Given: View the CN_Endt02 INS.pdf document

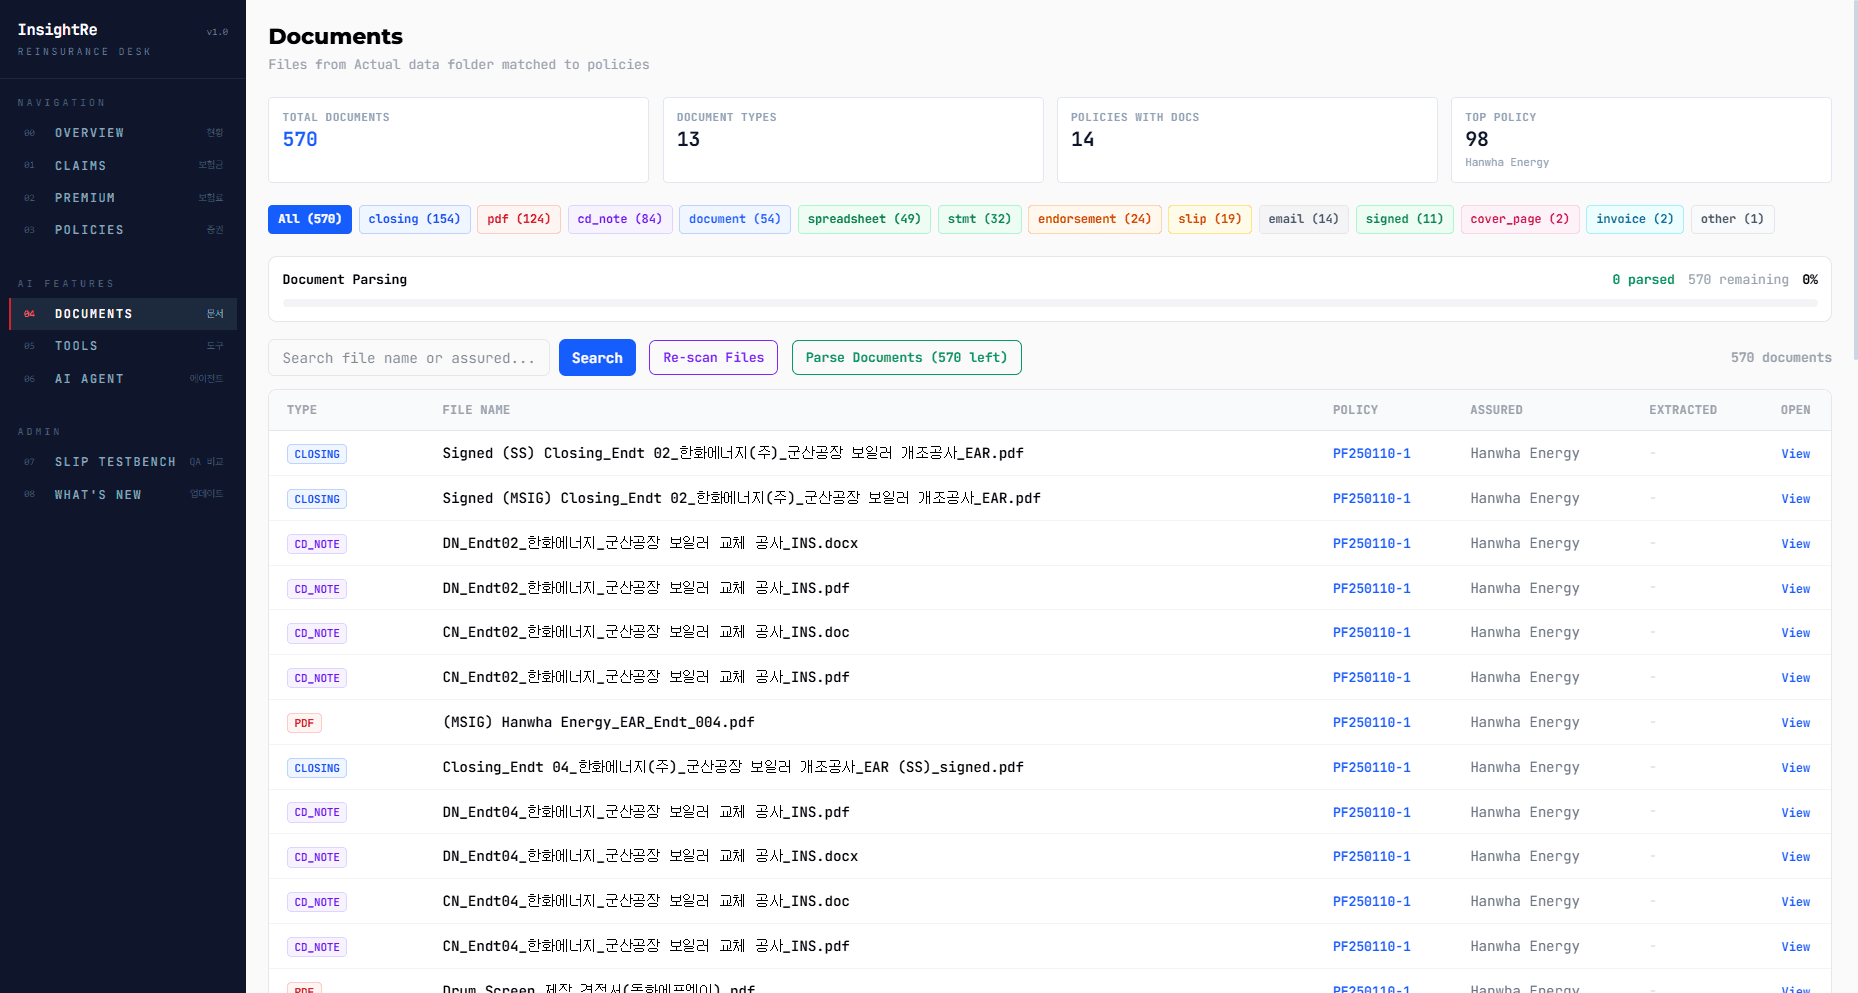Looking at the screenshot, I should tap(1795, 678).
